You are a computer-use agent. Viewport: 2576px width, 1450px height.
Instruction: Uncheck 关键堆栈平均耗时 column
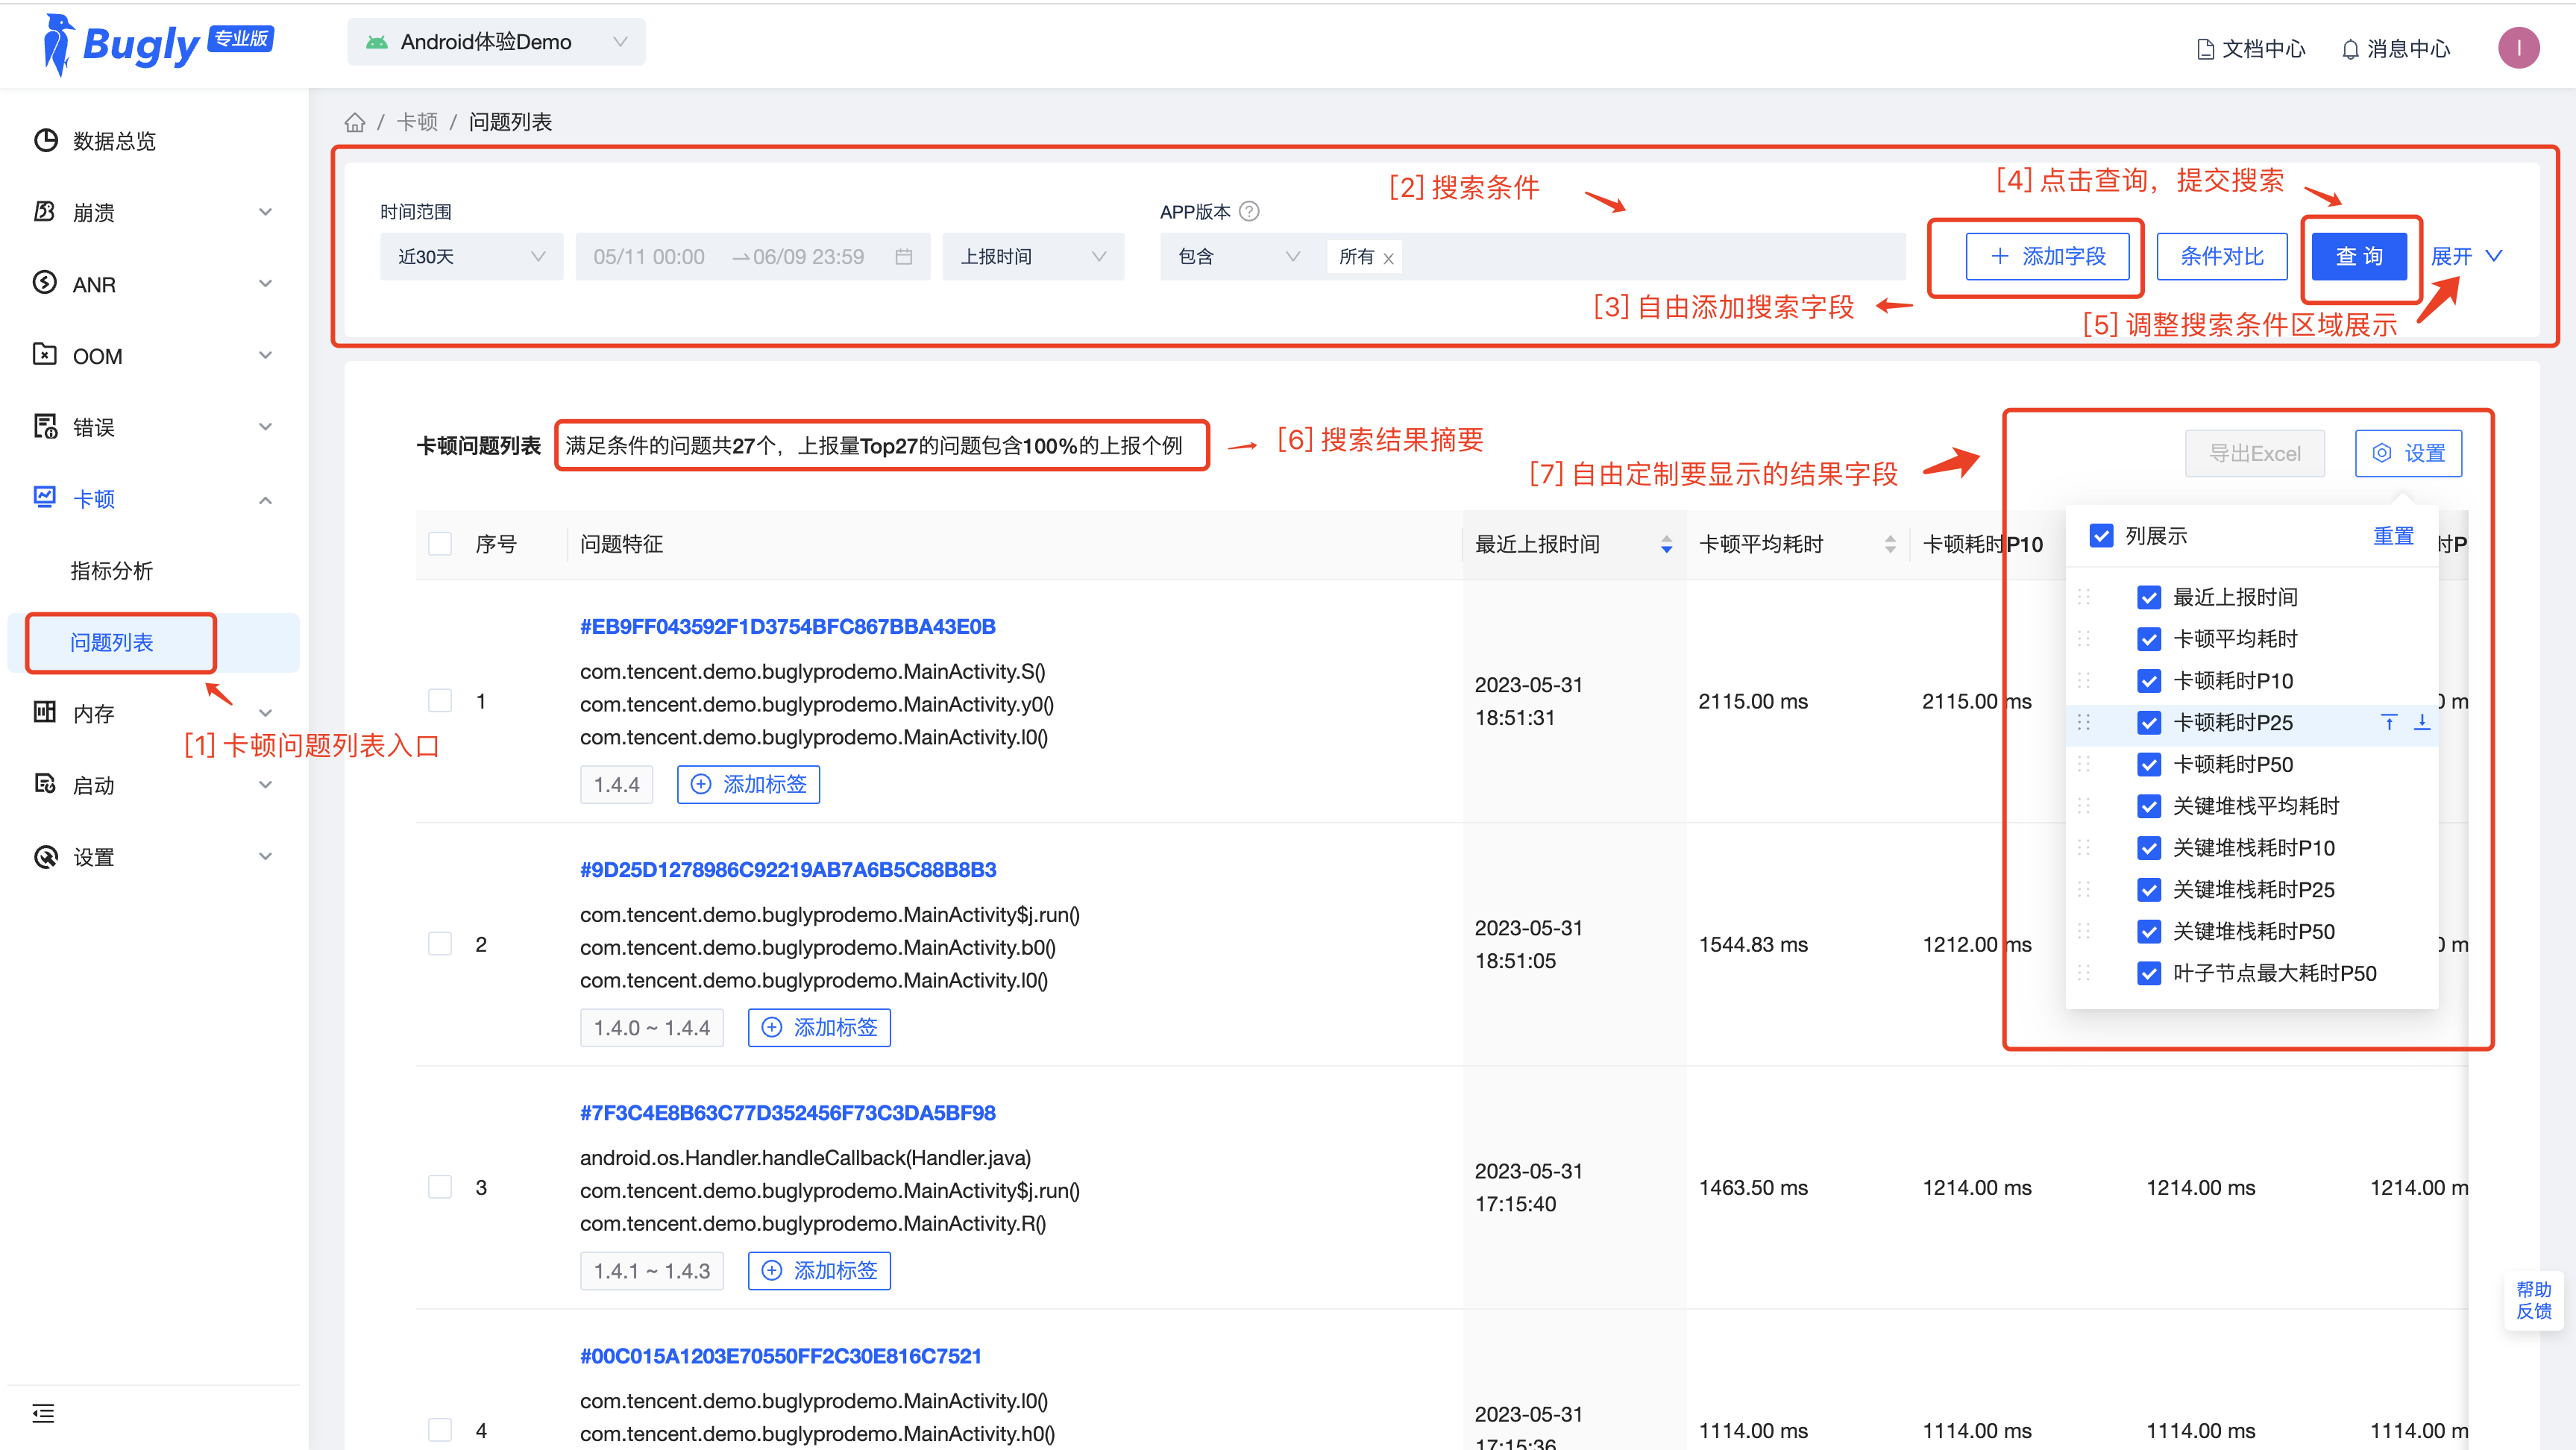pos(2149,806)
